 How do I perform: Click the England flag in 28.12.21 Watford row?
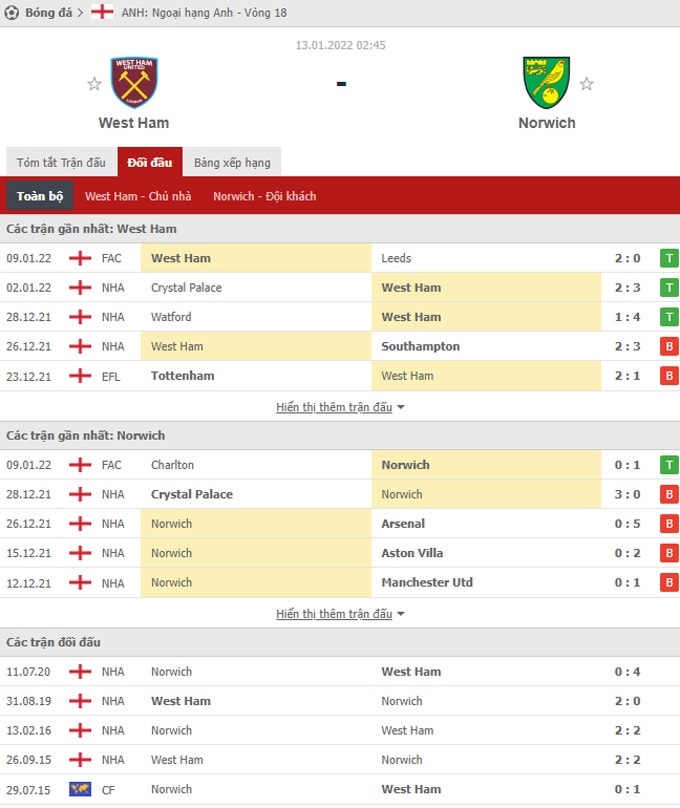pos(80,317)
